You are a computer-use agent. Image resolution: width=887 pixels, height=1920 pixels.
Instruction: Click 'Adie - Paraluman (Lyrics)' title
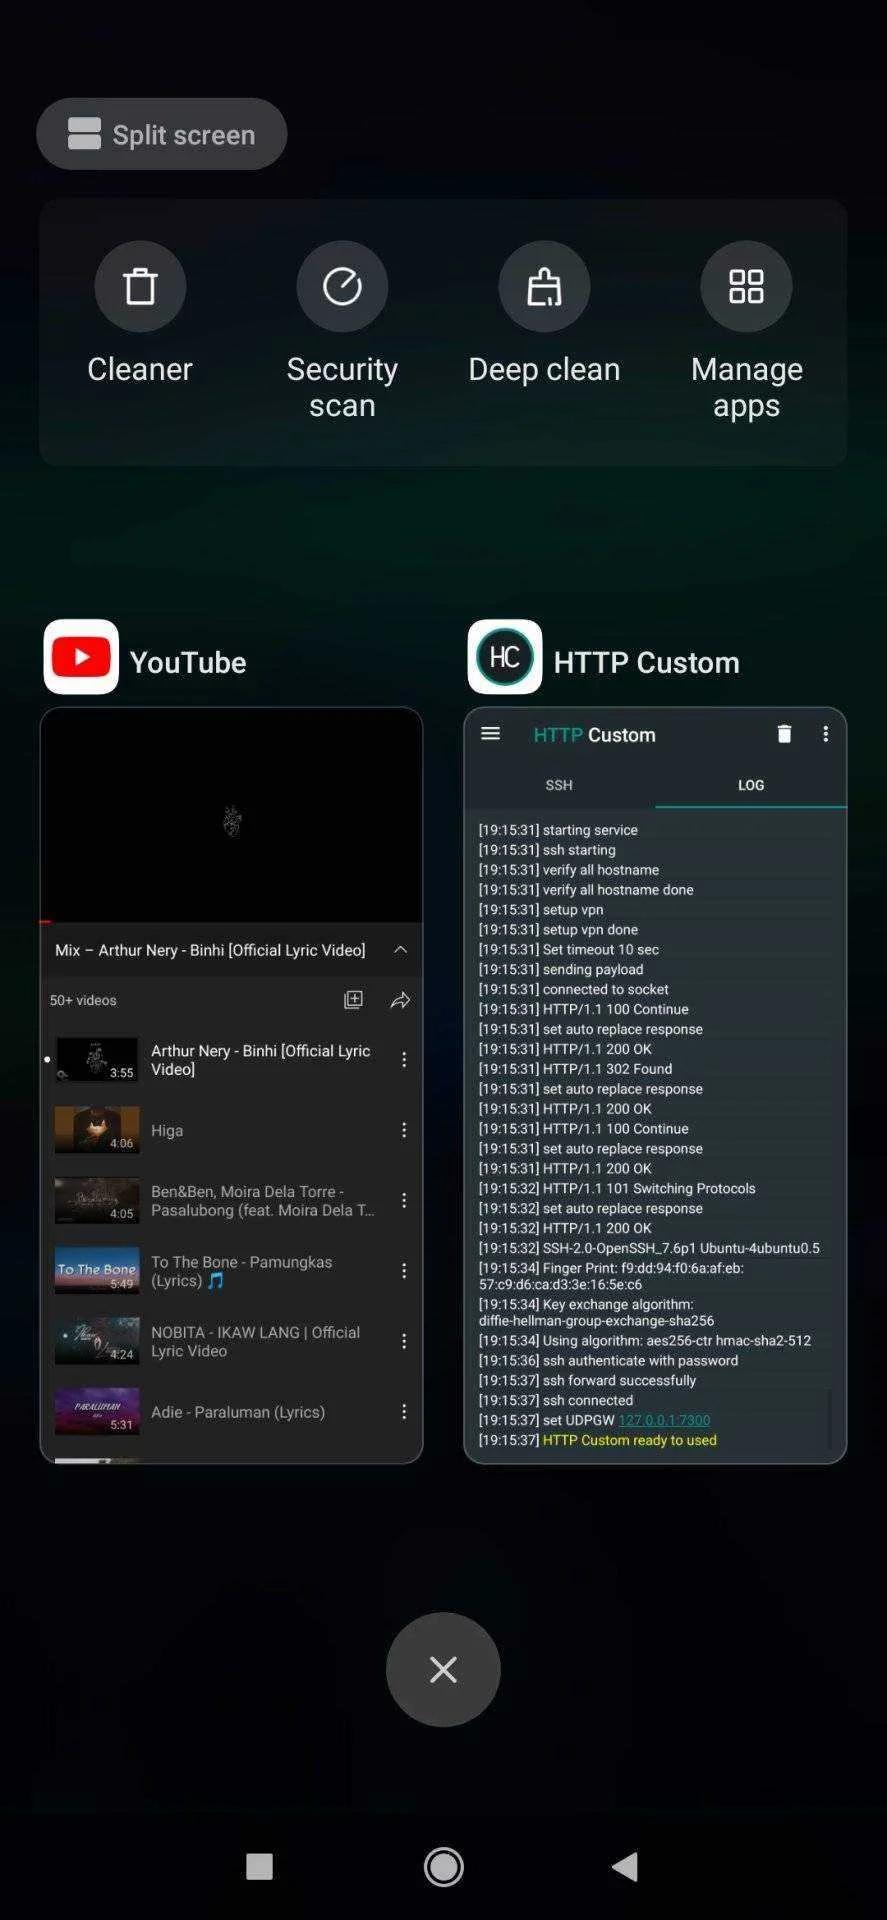238,1412
